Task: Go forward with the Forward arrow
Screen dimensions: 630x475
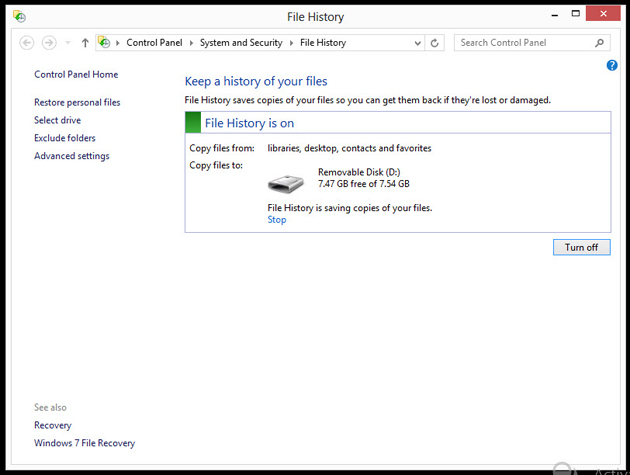Action: pyautogui.click(x=49, y=43)
